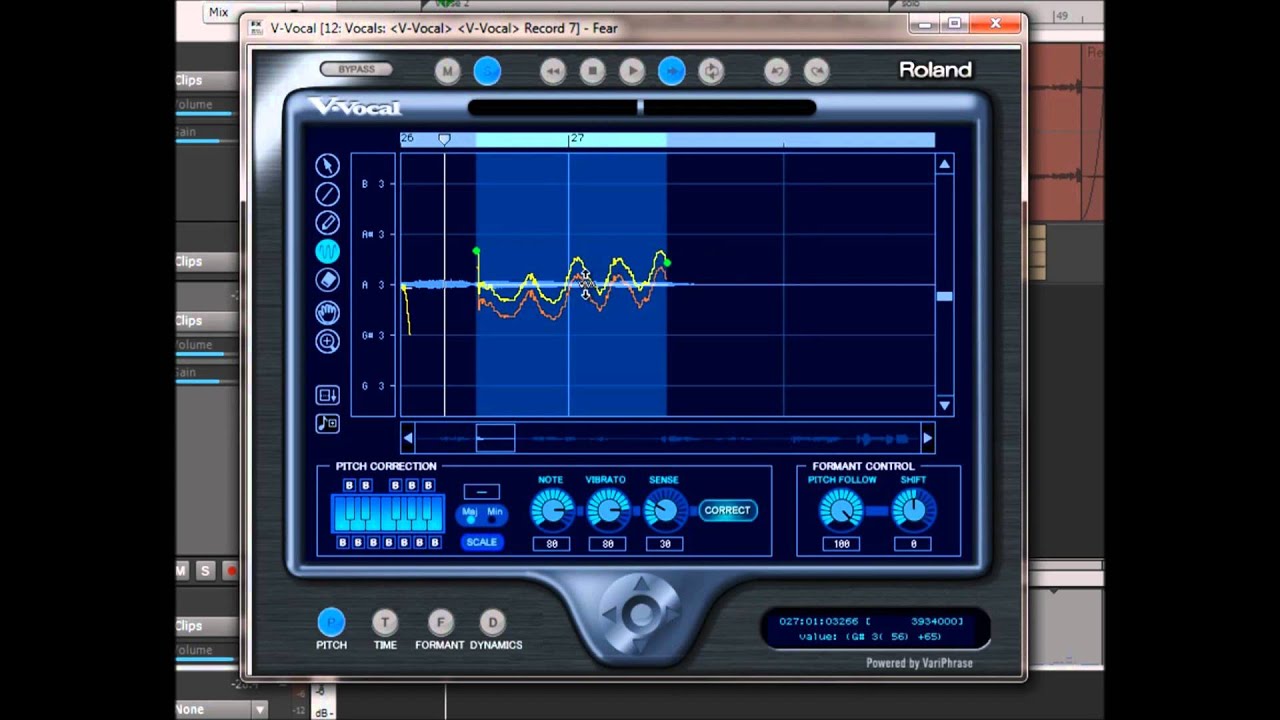1280x720 pixels.
Task: Click the NOTE value field showing 80
Action: coord(551,544)
